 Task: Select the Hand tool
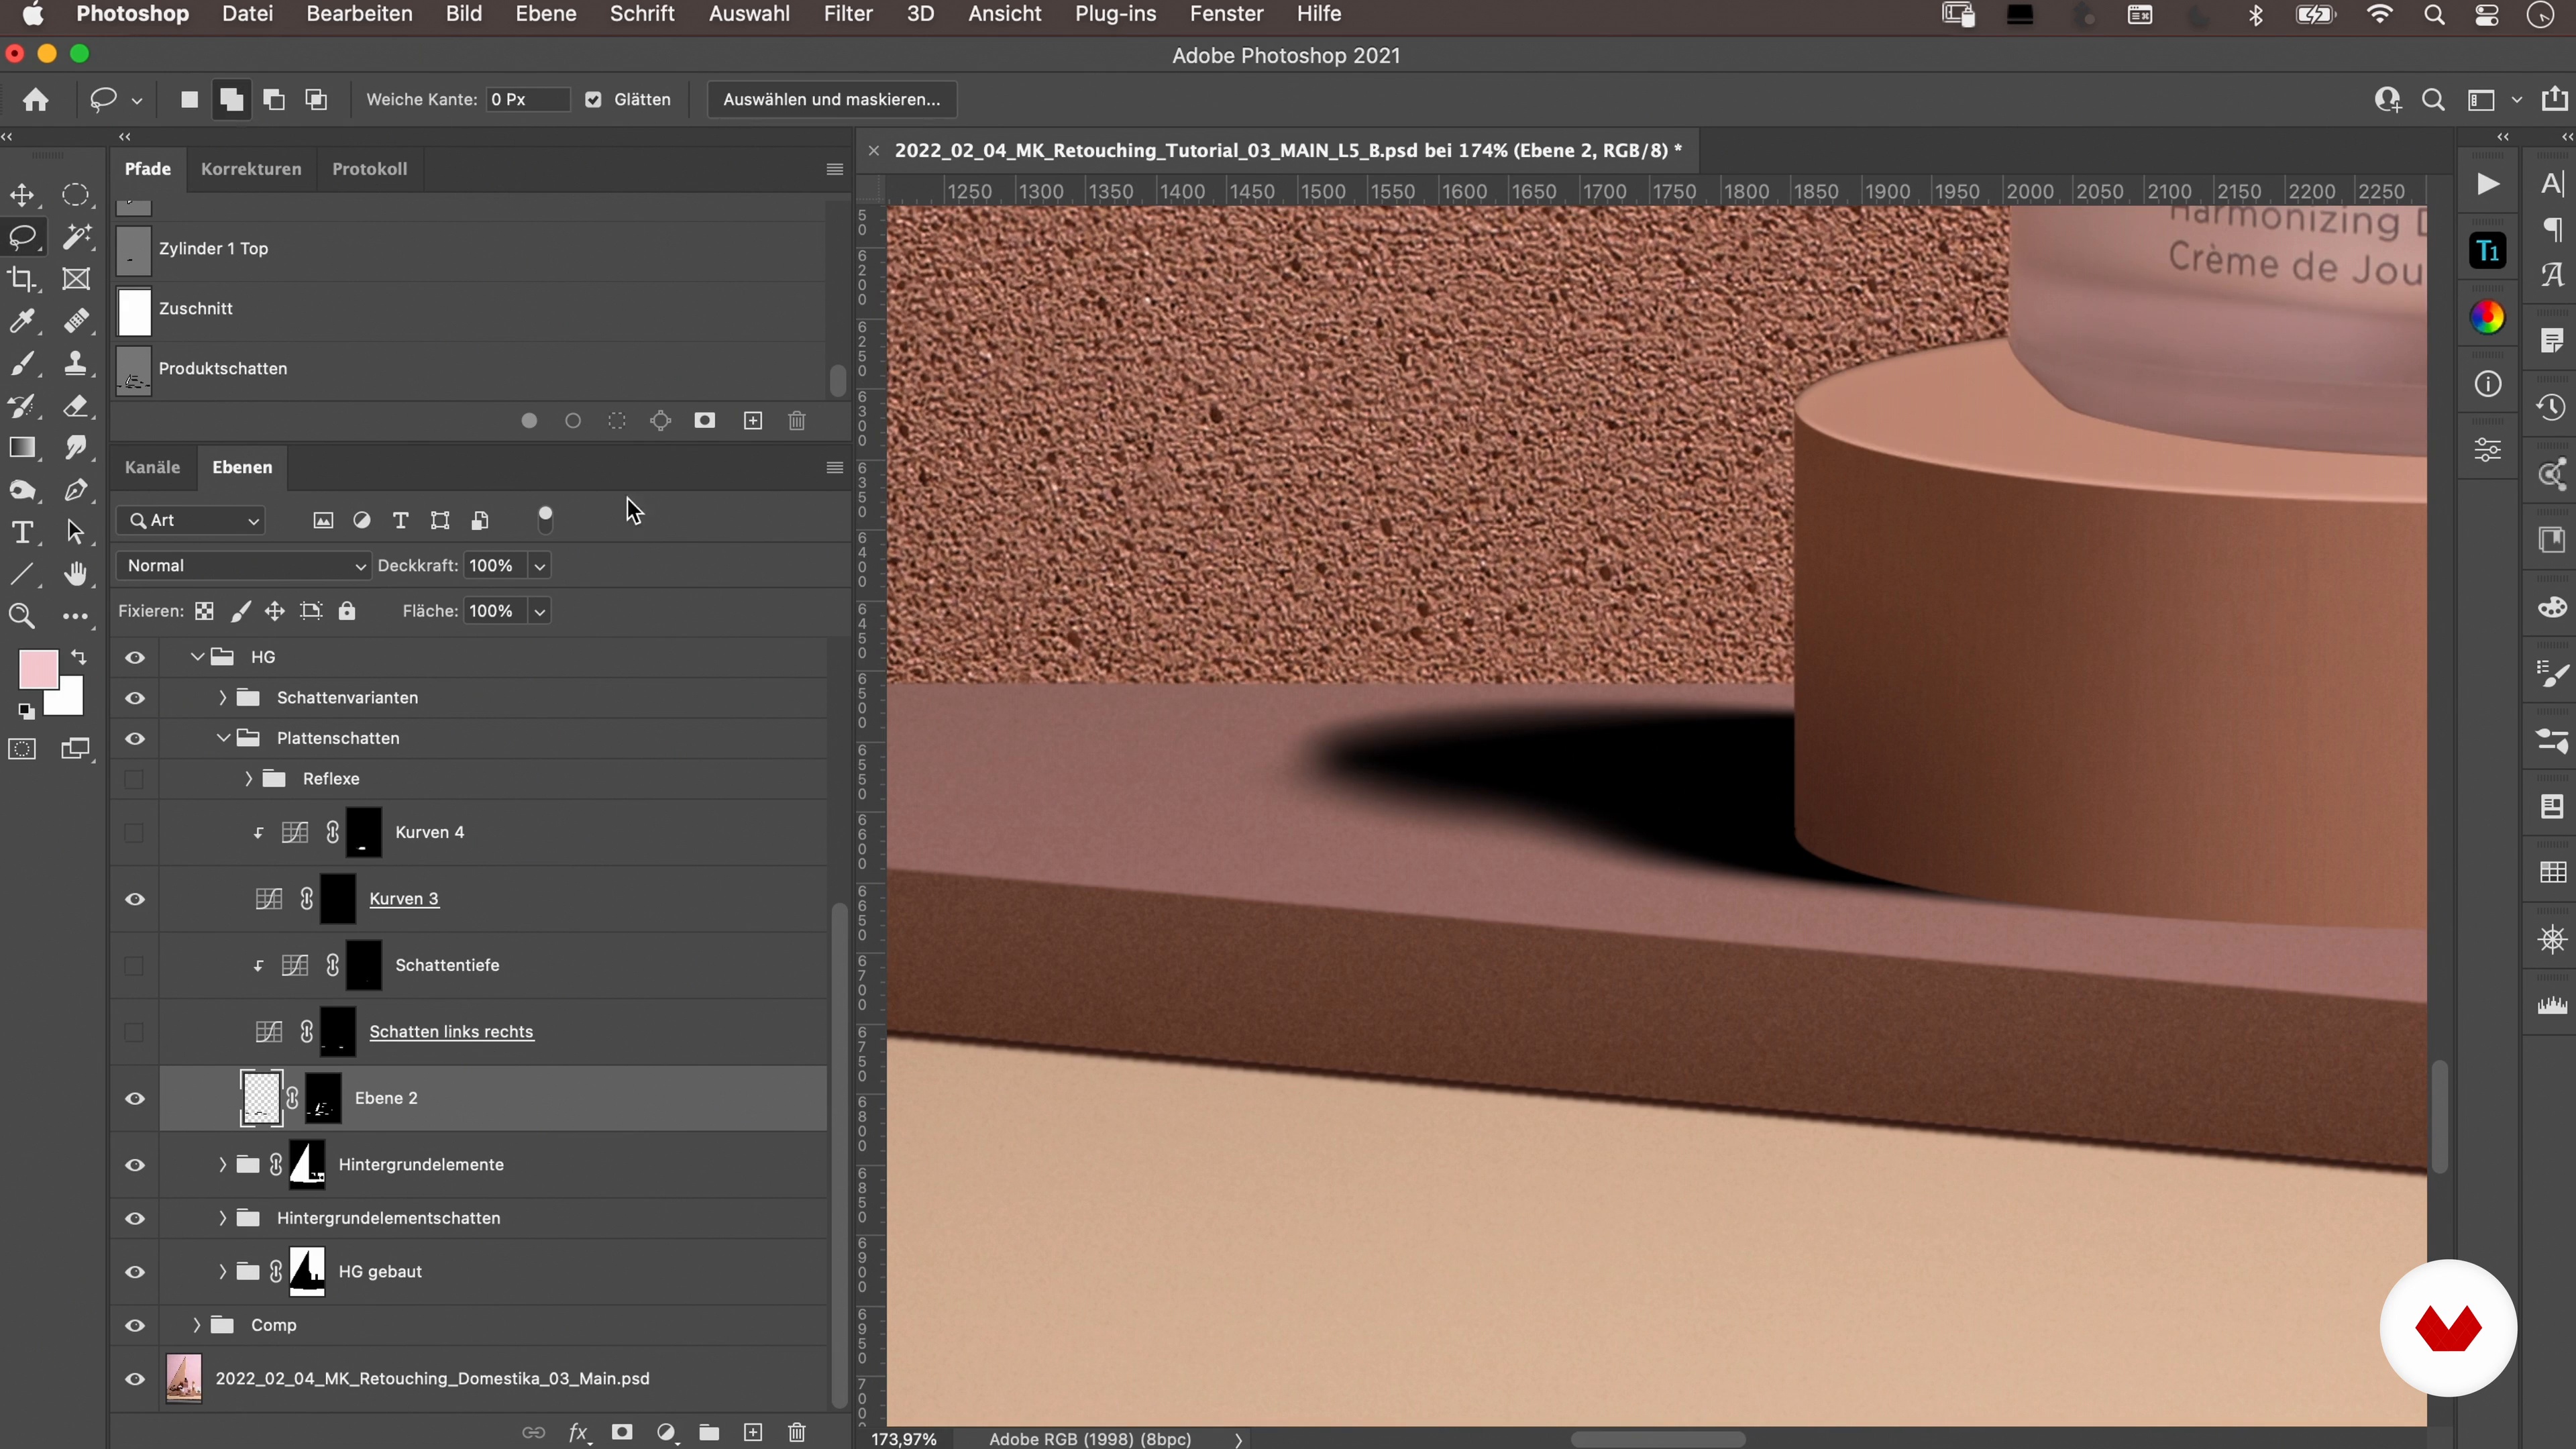(76, 574)
